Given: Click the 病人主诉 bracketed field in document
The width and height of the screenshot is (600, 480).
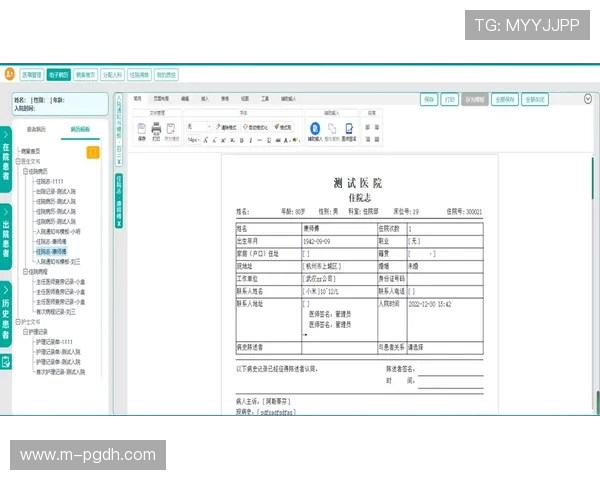Looking at the screenshot, I should pos(276,402).
